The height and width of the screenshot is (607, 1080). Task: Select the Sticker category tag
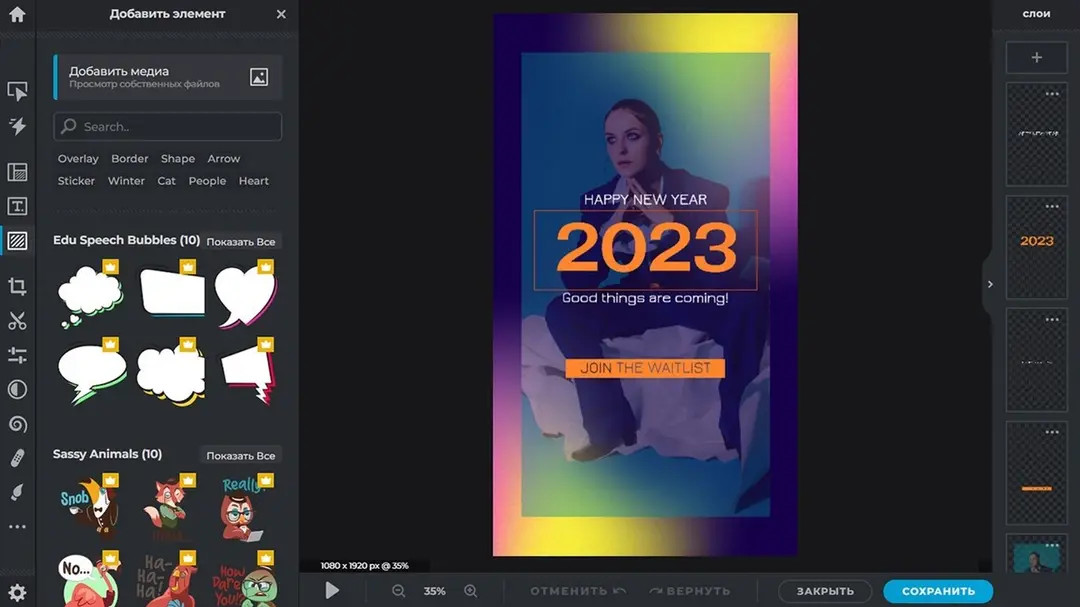[x=76, y=181]
